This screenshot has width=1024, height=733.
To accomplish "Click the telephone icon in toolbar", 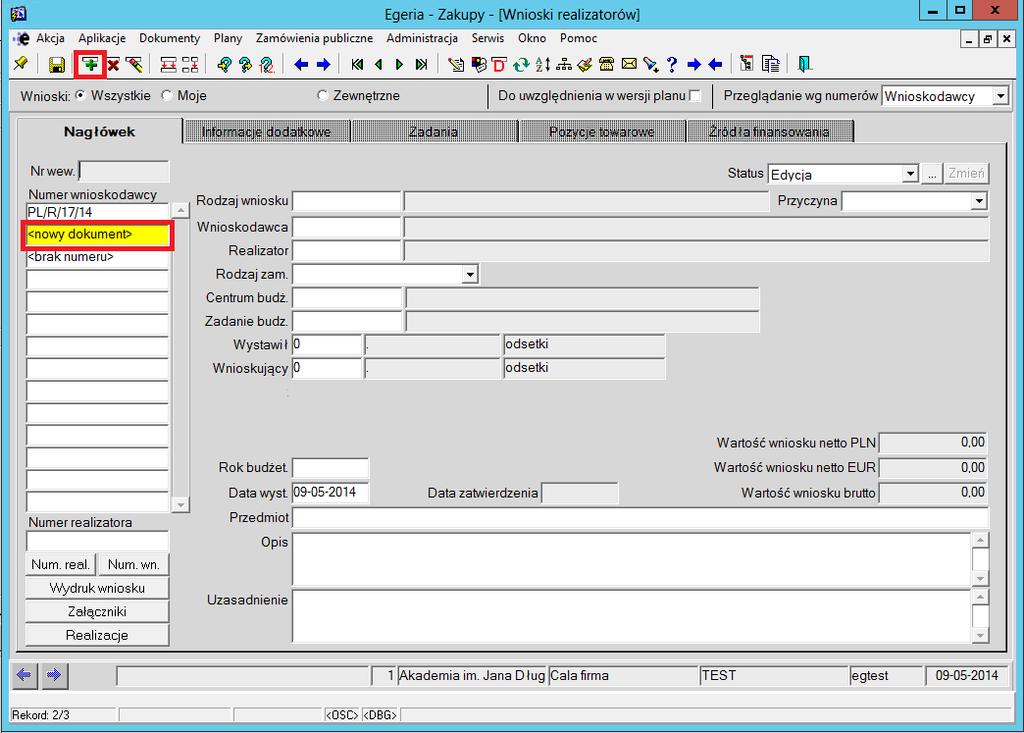I will point(607,64).
